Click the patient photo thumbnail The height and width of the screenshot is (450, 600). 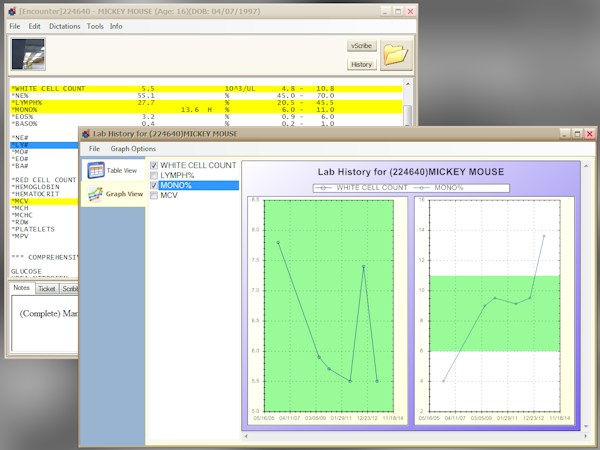pyautogui.click(x=28, y=54)
